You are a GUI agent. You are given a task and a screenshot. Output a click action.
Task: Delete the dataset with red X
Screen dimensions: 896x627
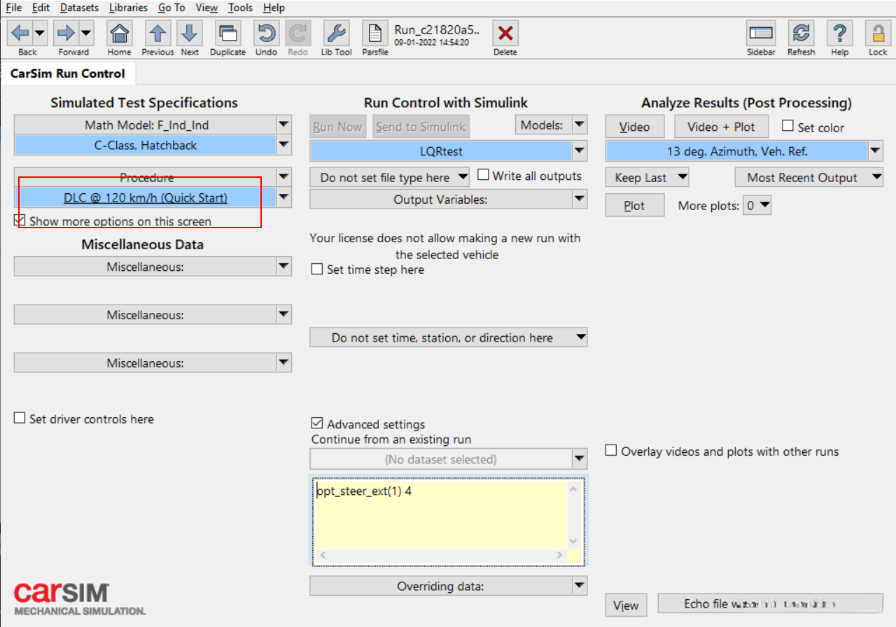(505, 33)
